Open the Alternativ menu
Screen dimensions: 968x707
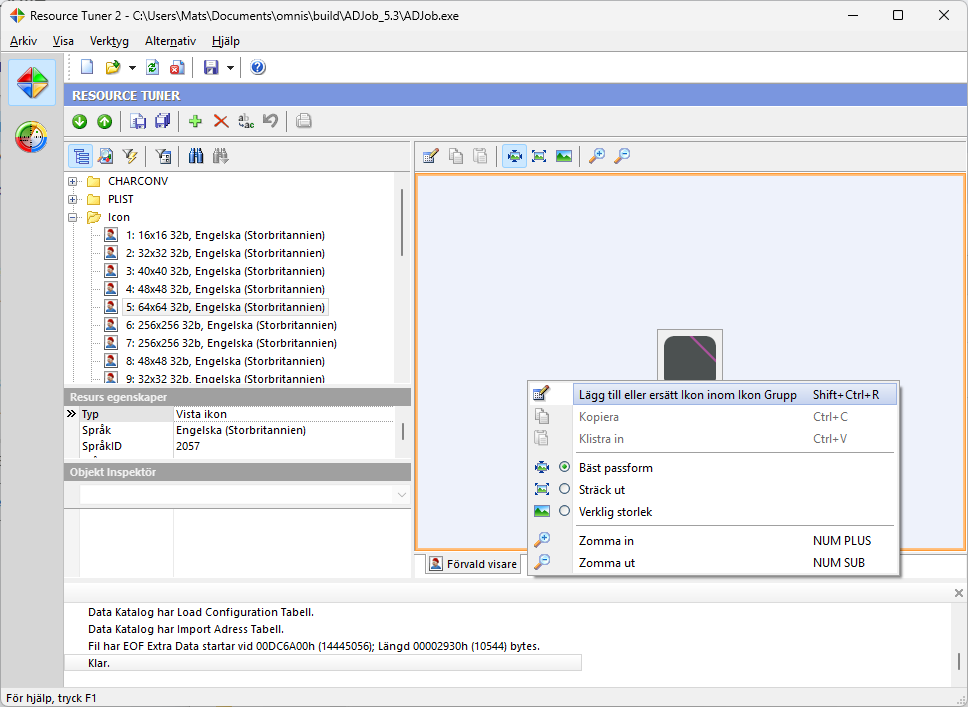coord(170,41)
